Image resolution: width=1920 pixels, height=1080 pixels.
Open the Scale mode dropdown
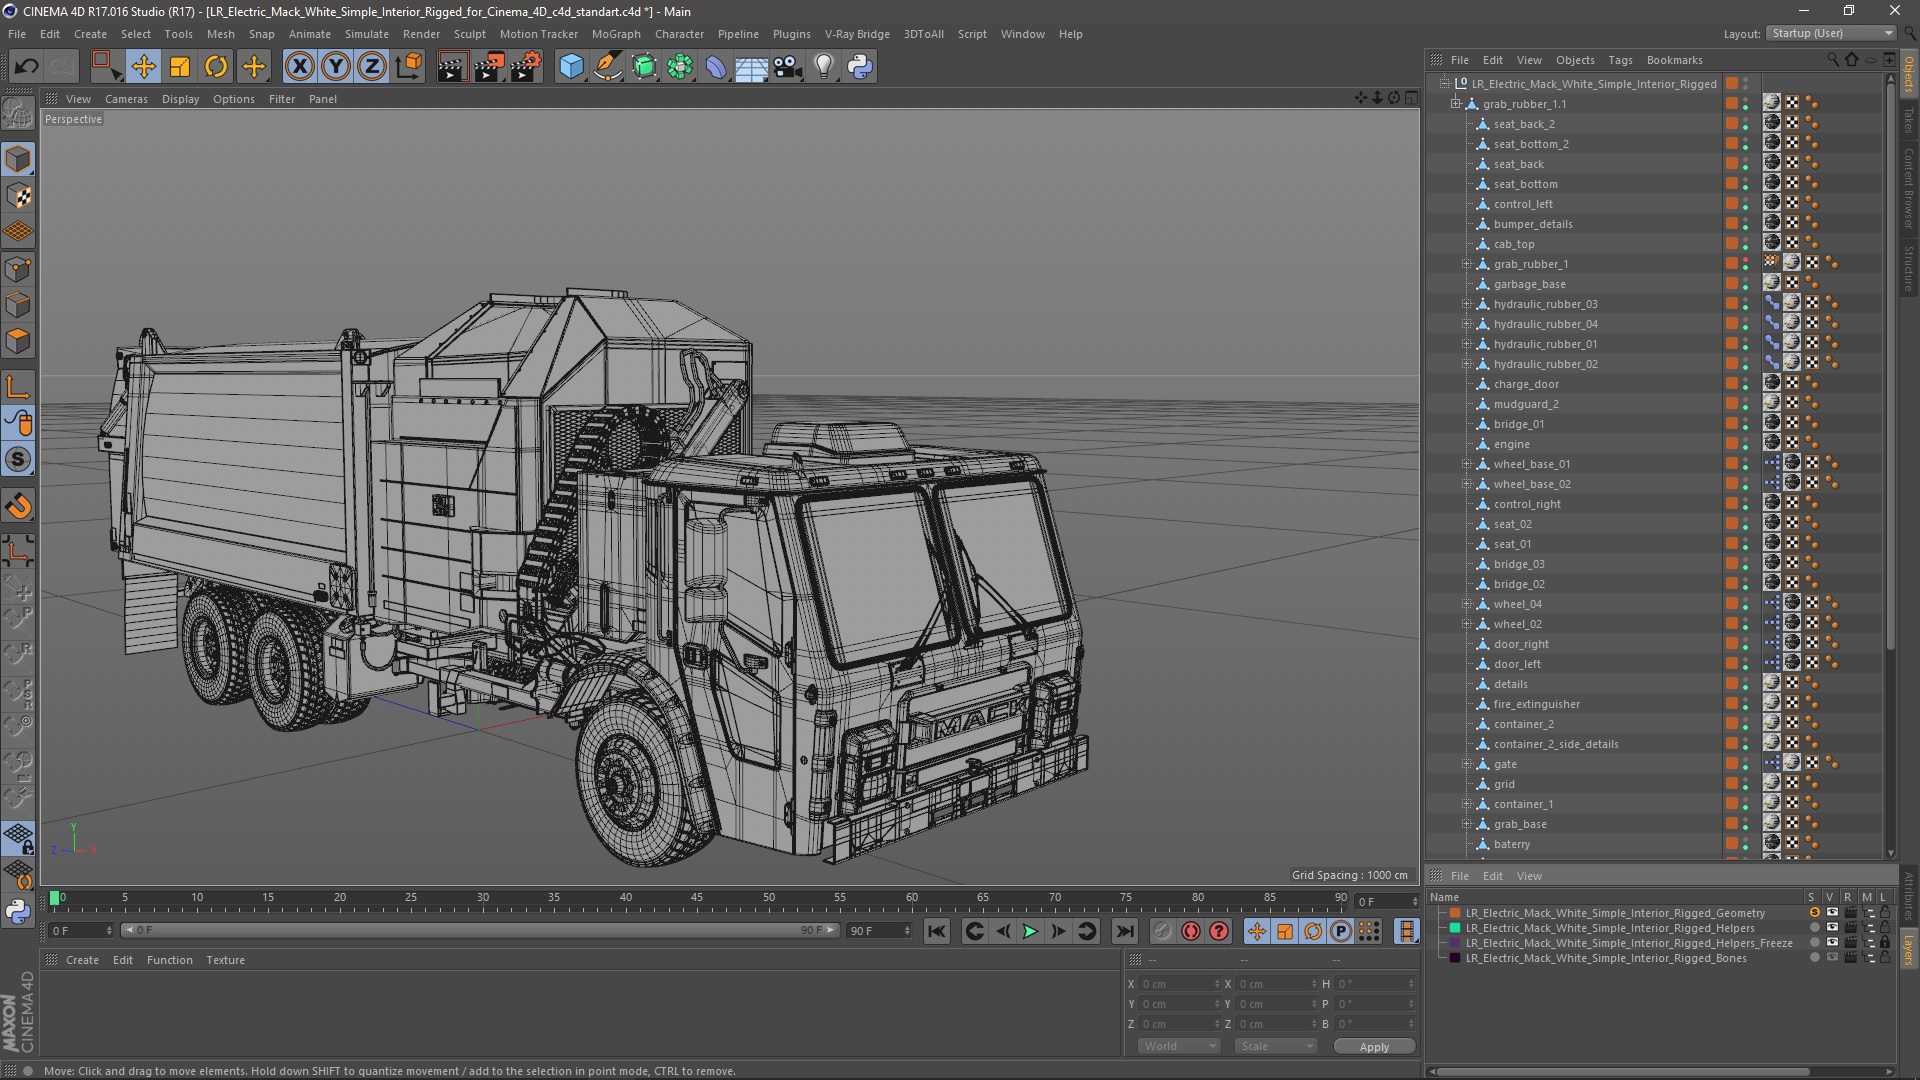1275,1046
